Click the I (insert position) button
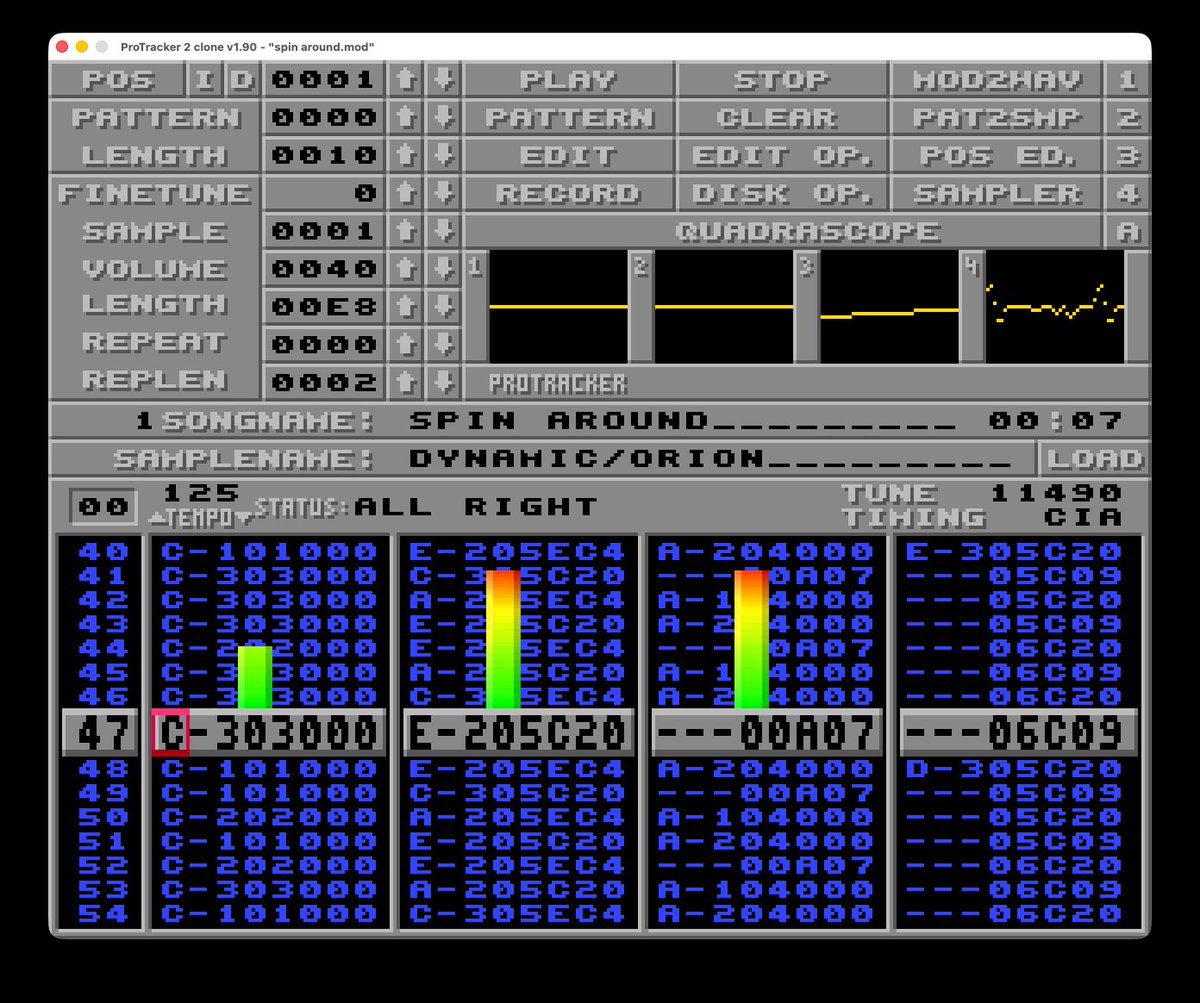This screenshot has width=1200, height=1003. 204,80
